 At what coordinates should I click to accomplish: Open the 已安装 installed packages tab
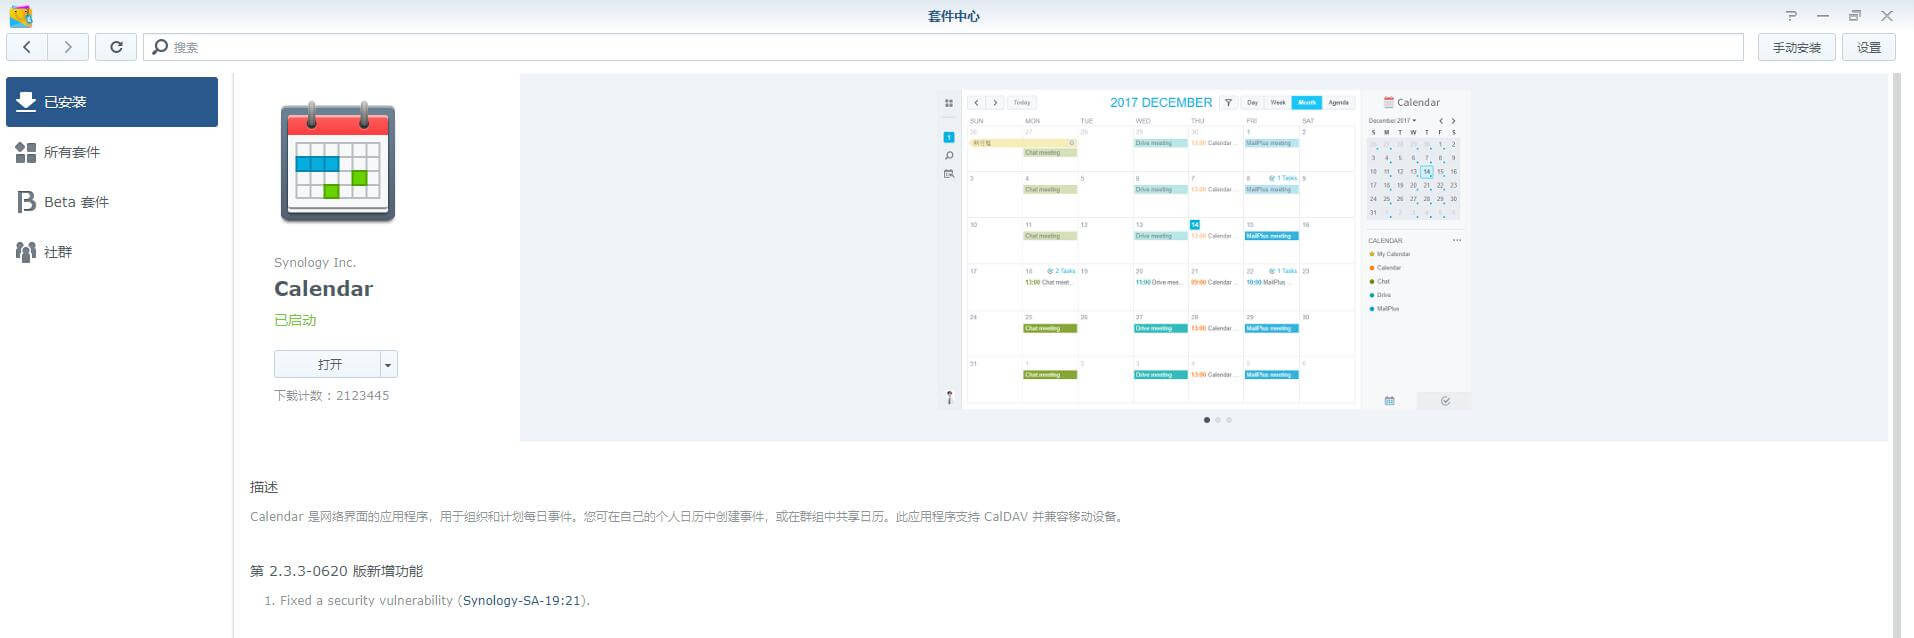point(112,102)
